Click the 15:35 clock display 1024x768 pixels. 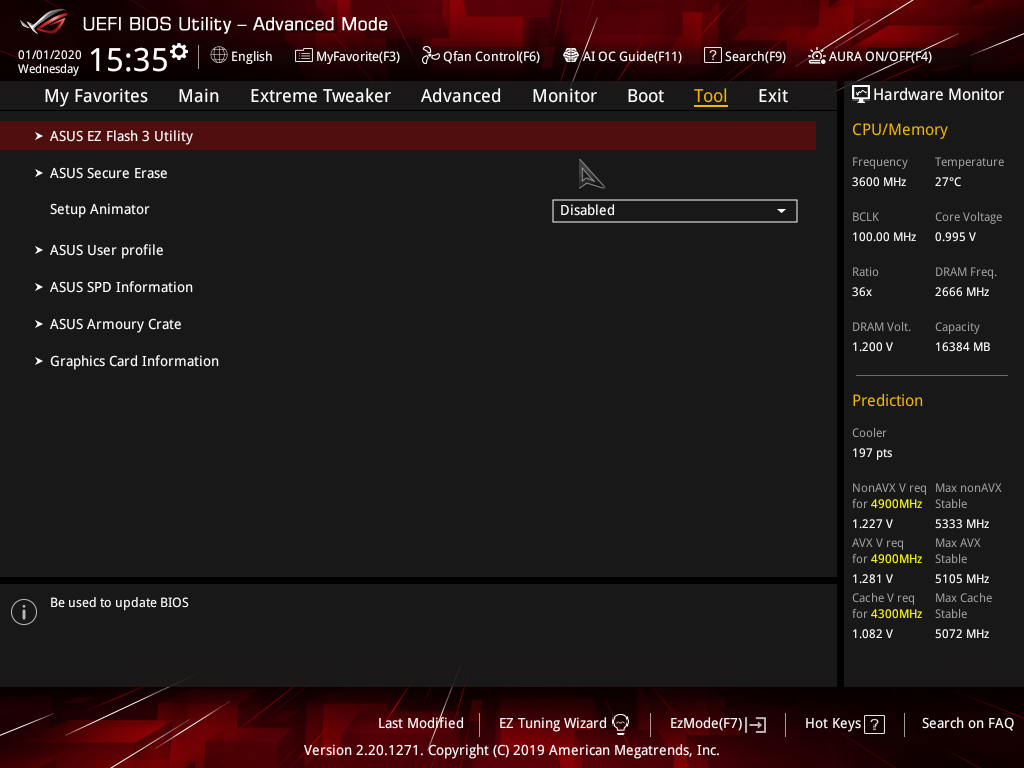point(129,59)
